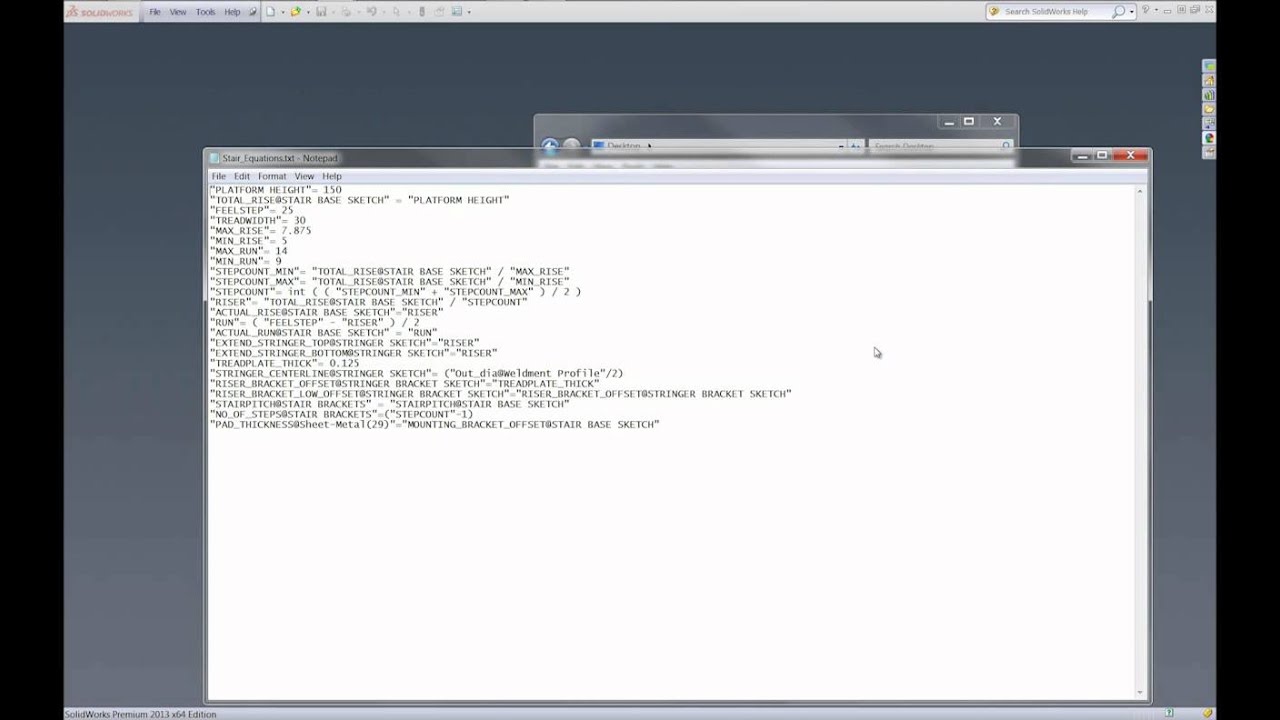Open Notepad File menu
The width and height of the screenshot is (1280, 720).
coord(218,176)
